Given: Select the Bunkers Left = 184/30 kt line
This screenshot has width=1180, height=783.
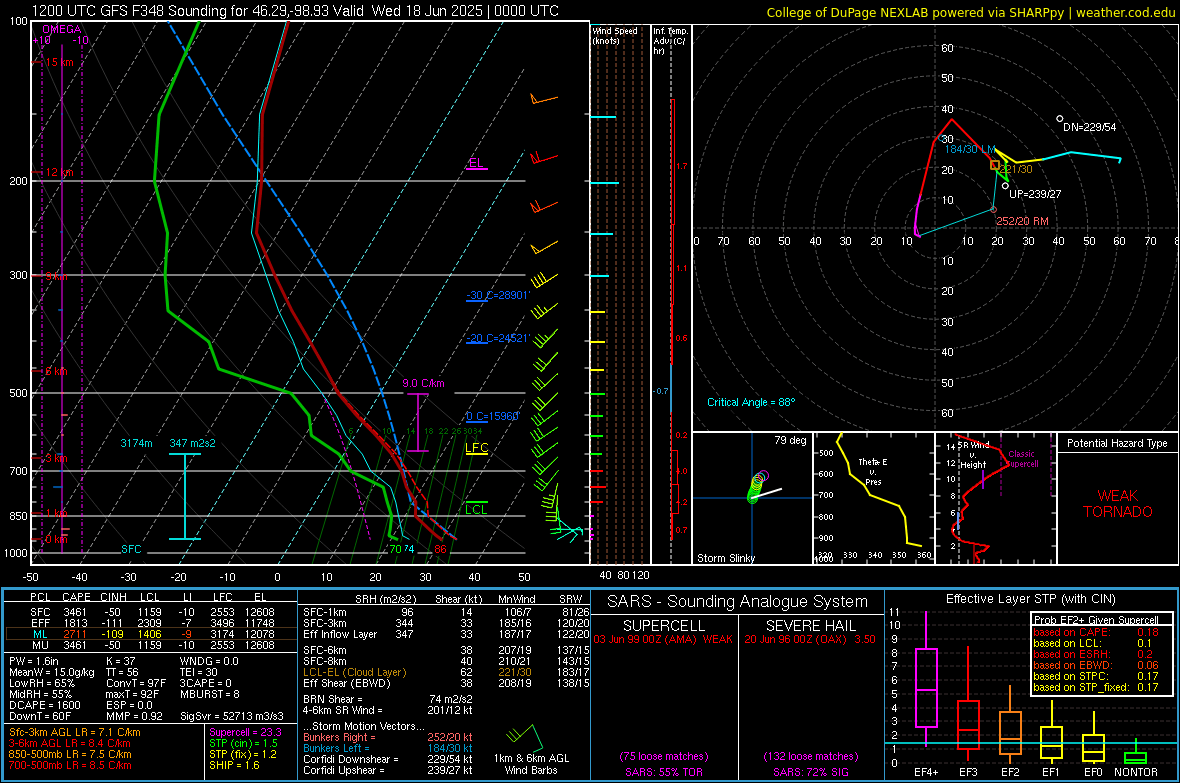Looking at the screenshot, I should pyautogui.click(x=388, y=749).
